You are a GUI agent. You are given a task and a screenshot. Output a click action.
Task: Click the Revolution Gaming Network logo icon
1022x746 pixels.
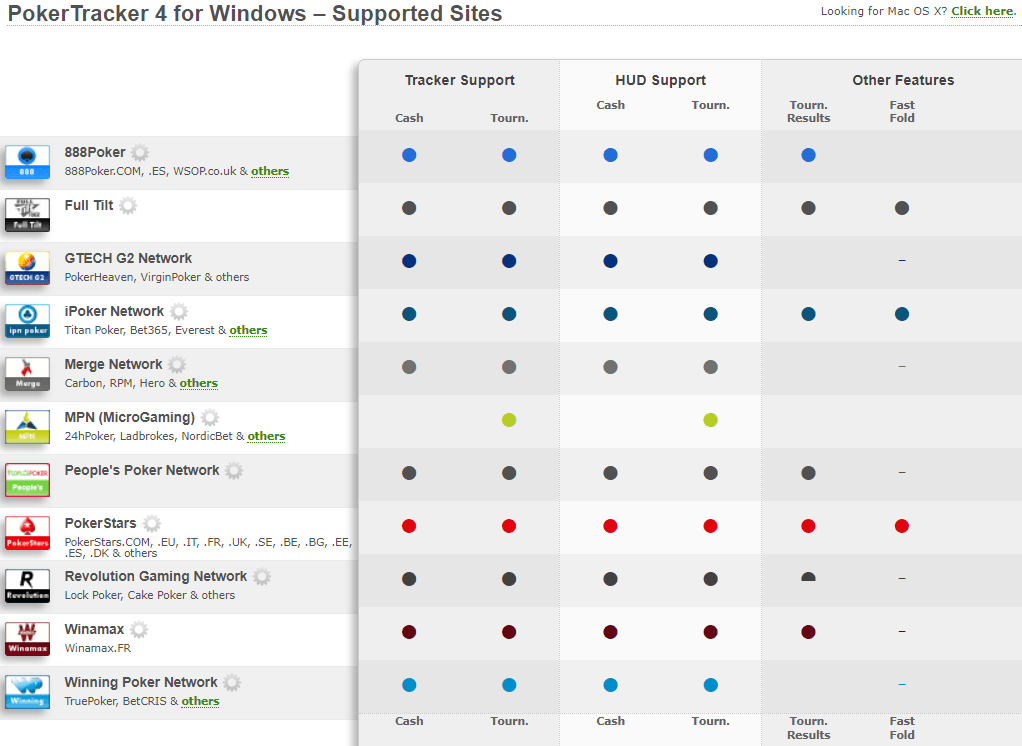[x=27, y=586]
